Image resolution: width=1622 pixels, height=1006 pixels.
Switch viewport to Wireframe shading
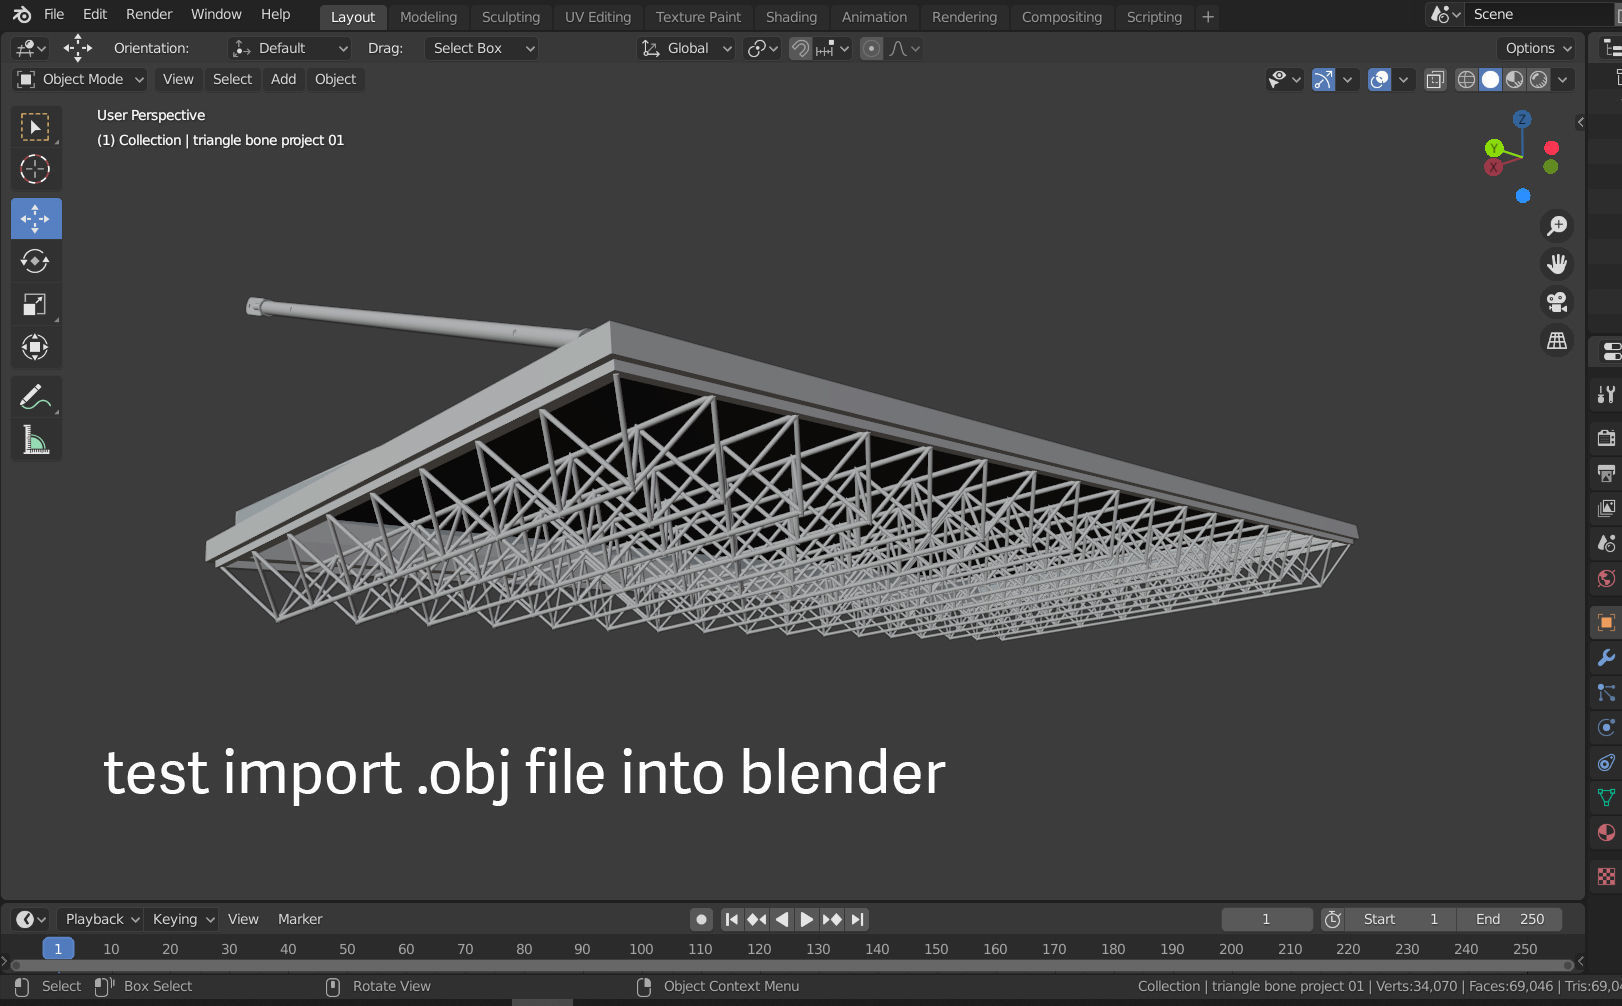[x=1465, y=80]
